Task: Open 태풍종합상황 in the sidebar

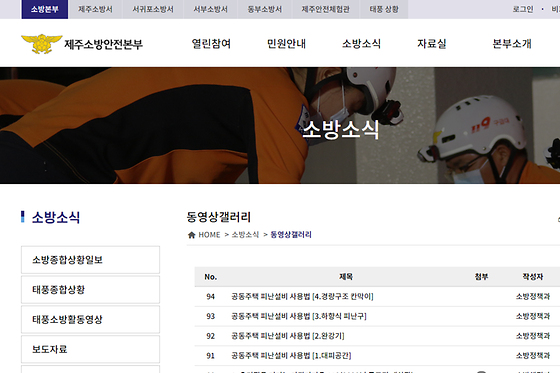Action: [x=90, y=289]
